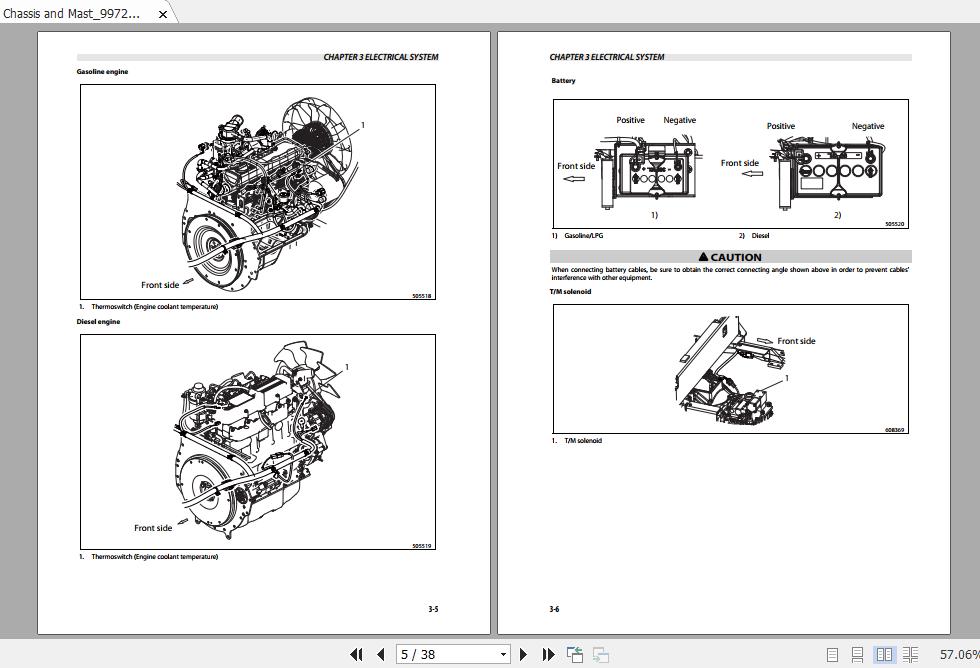Close the Chassis and Mast document tab
This screenshot has width=980, height=668.
pyautogui.click(x=162, y=14)
